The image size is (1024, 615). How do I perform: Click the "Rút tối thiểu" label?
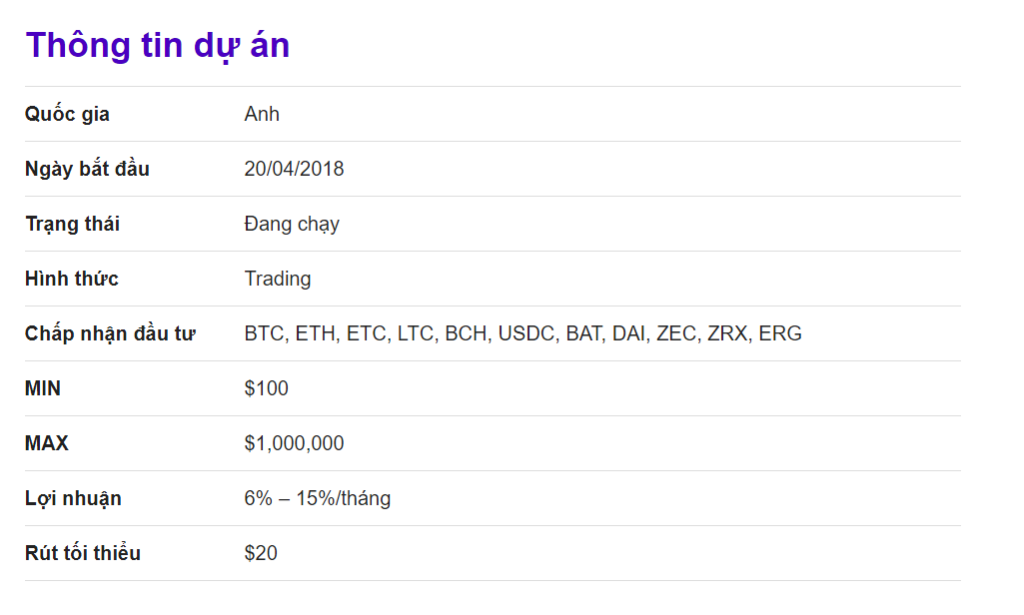click(82, 553)
